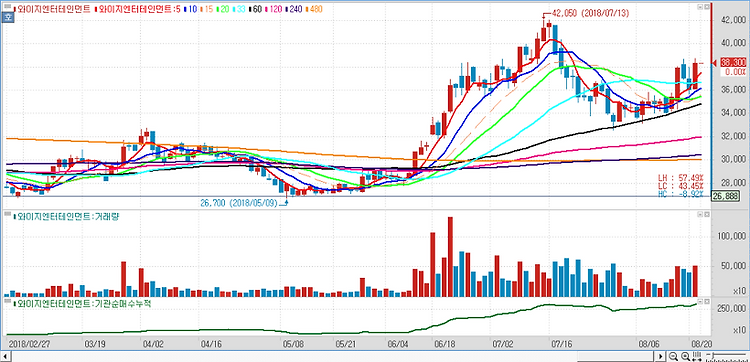Click the zoom slider handle
750x362 pixels.
(713, 355)
